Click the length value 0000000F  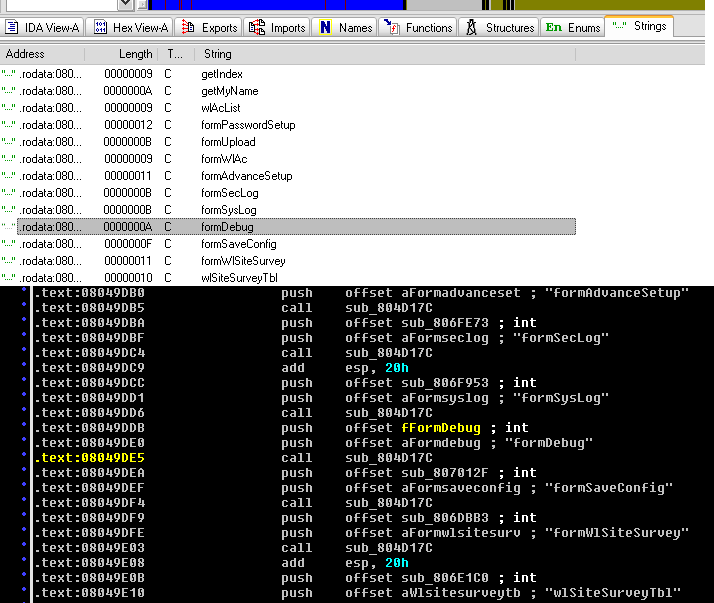tap(128, 244)
